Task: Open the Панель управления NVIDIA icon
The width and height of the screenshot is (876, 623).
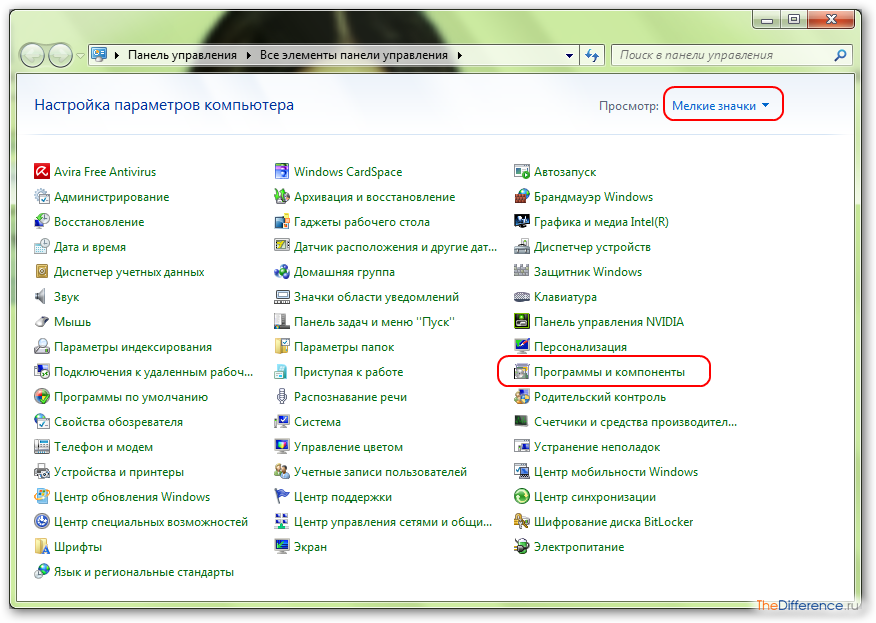Action: tap(522, 322)
